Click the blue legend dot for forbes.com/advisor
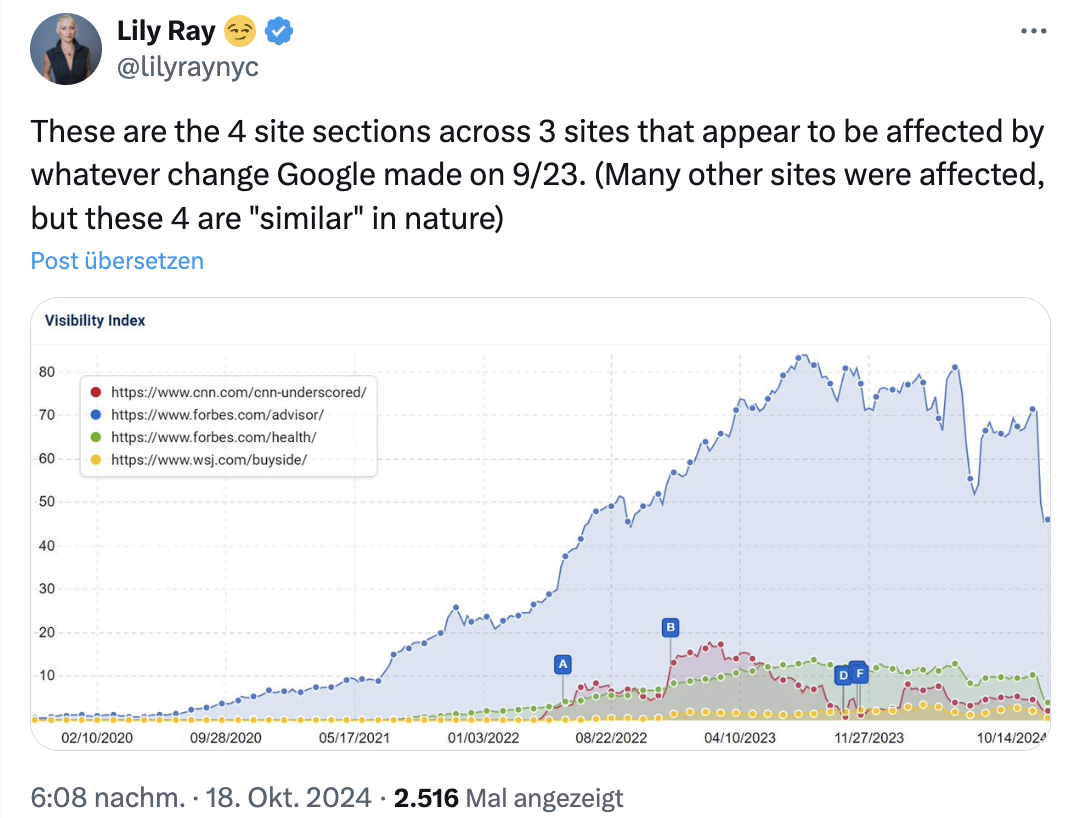Image resolution: width=1068 pixels, height=818 pixels. (x=94, y=414)
